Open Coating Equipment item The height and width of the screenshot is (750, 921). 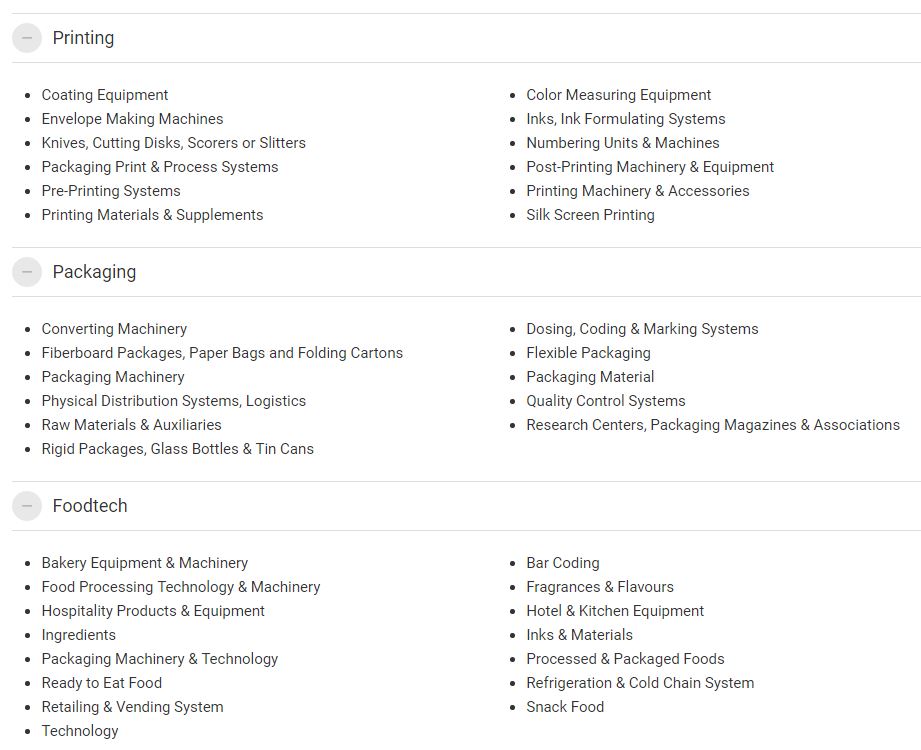105,95
